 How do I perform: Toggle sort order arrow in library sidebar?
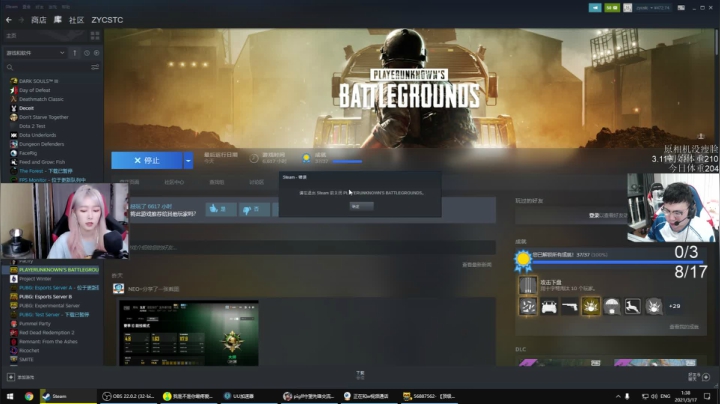pyautogui.click(x=75, y=53)
